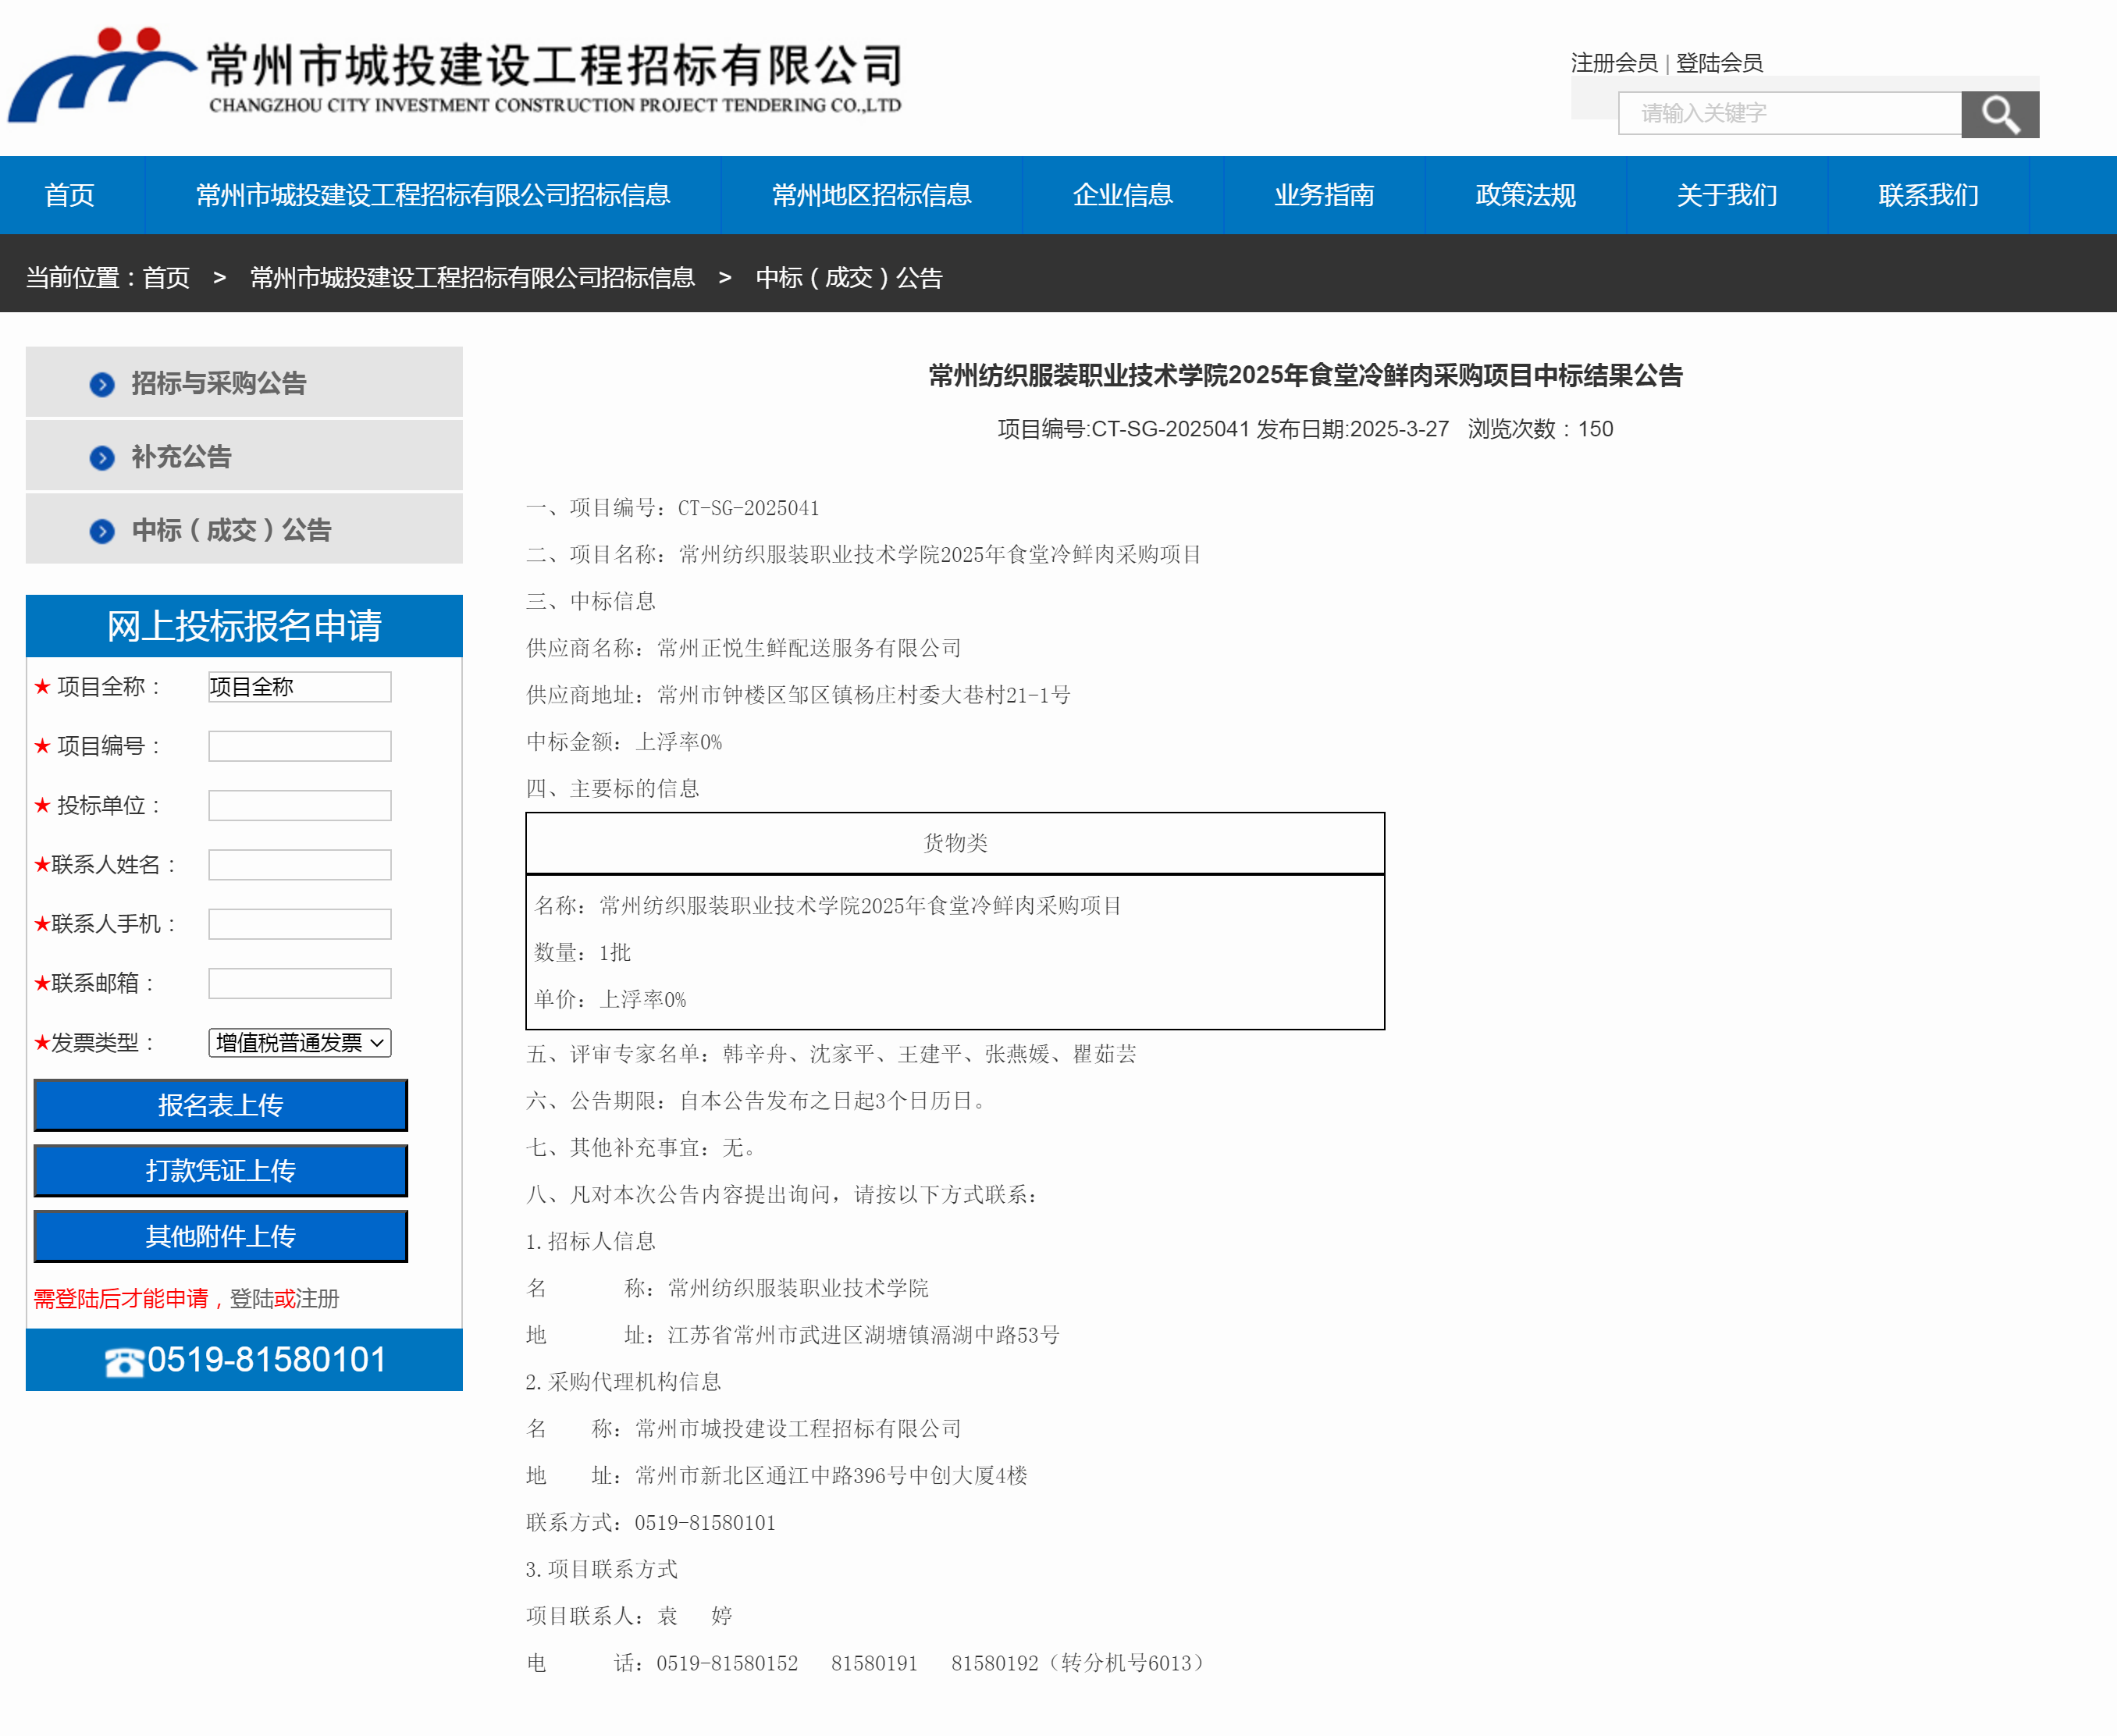Click the 项目编号 input field
2117x1736 pixels.
pyautogui.click(x=299, y=746)
